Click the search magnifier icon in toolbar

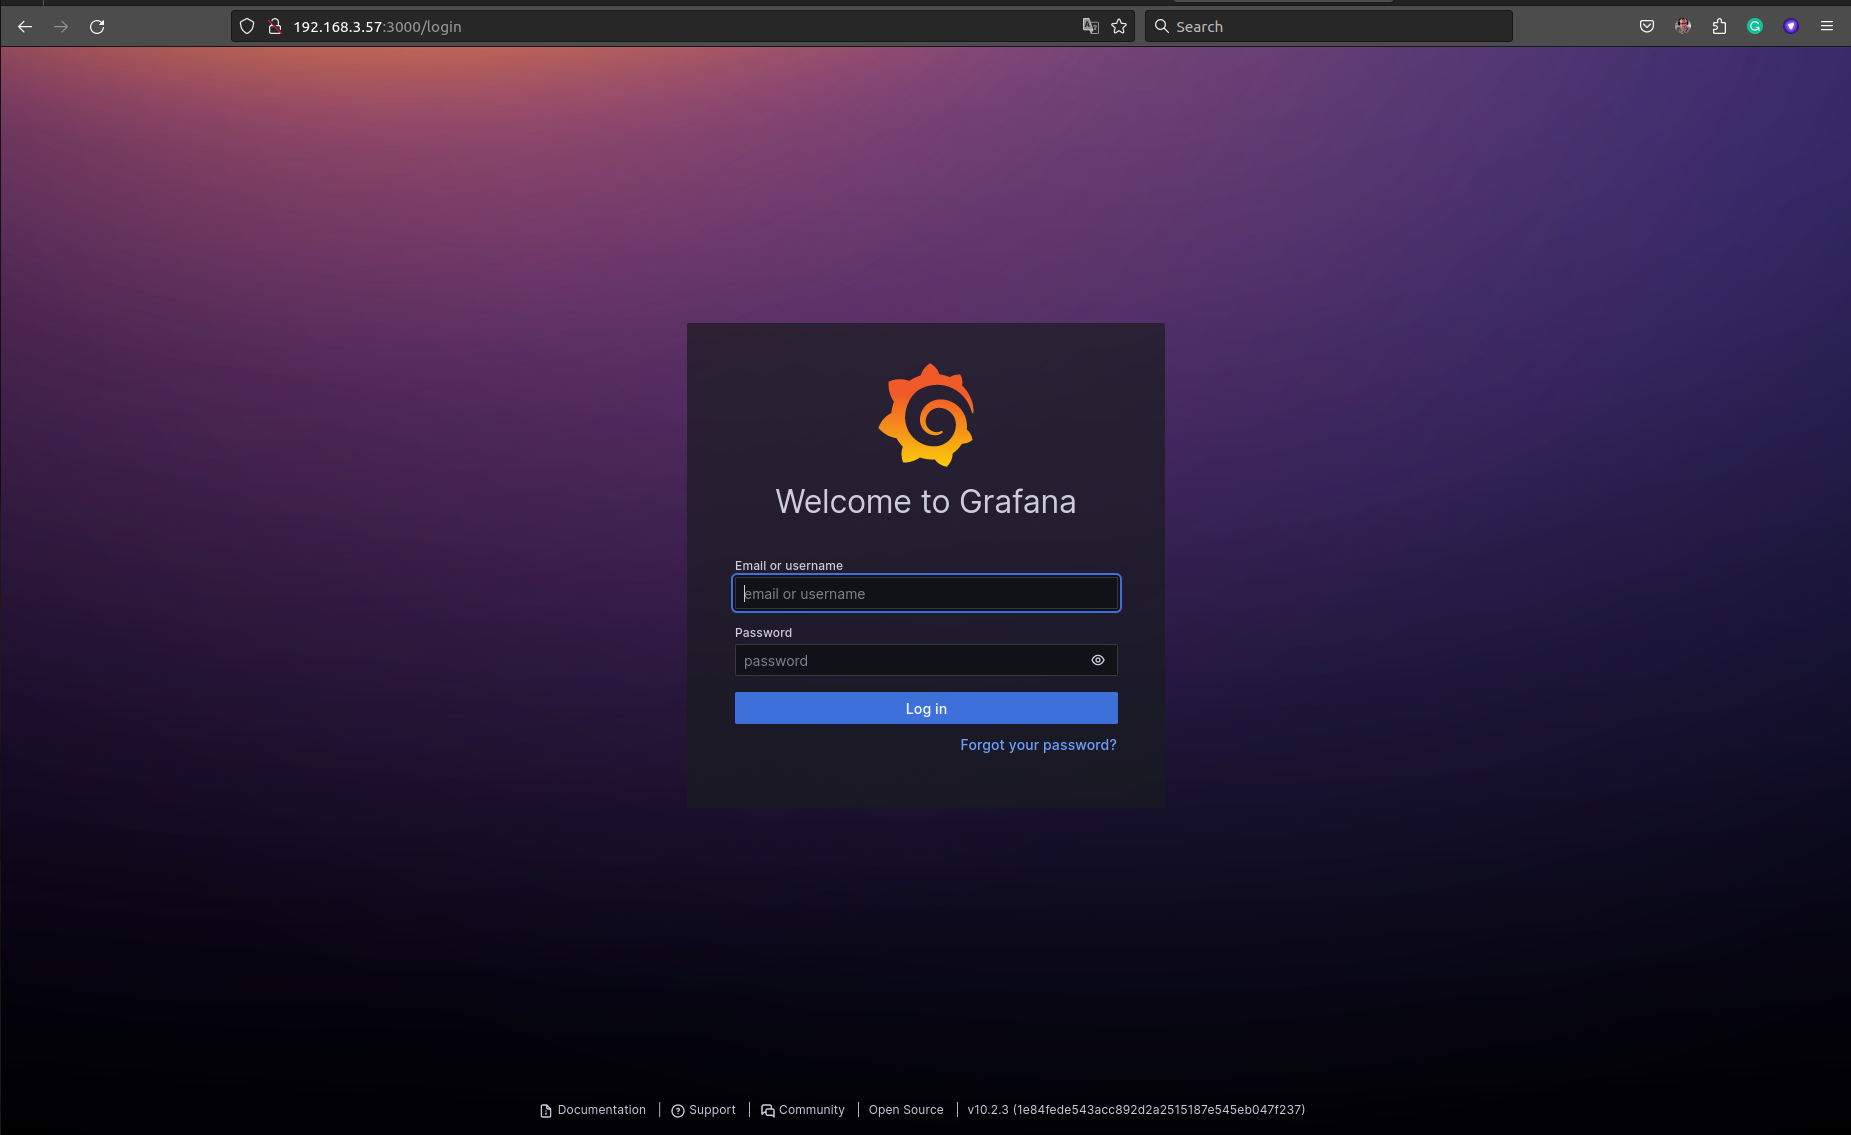click(1162, 27)
